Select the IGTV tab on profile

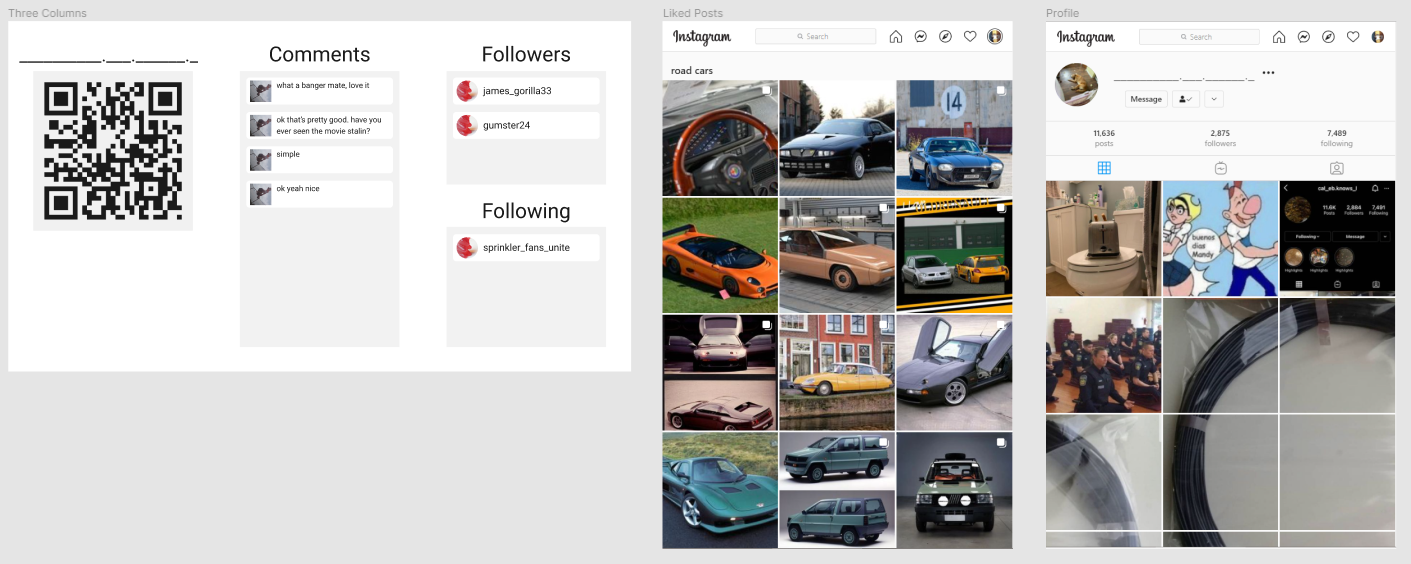1220,168
